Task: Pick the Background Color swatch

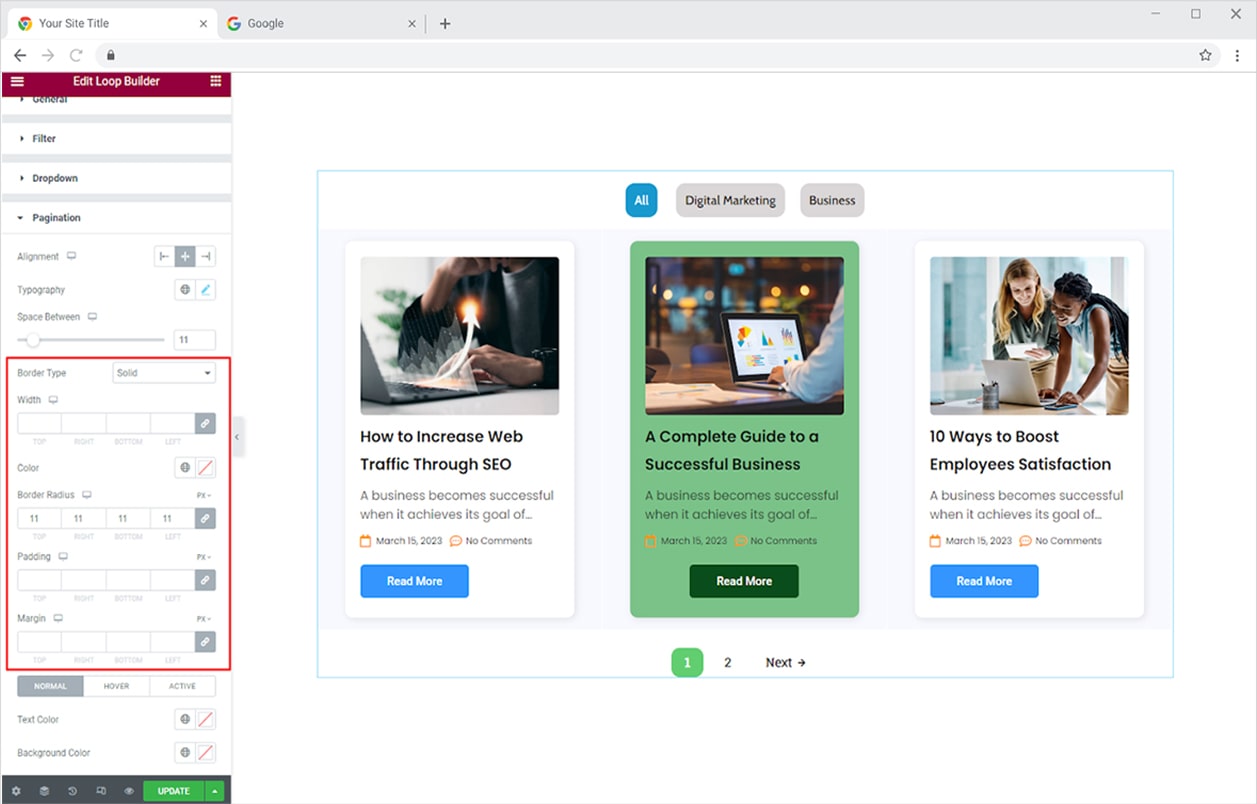Action: (205, 753)
